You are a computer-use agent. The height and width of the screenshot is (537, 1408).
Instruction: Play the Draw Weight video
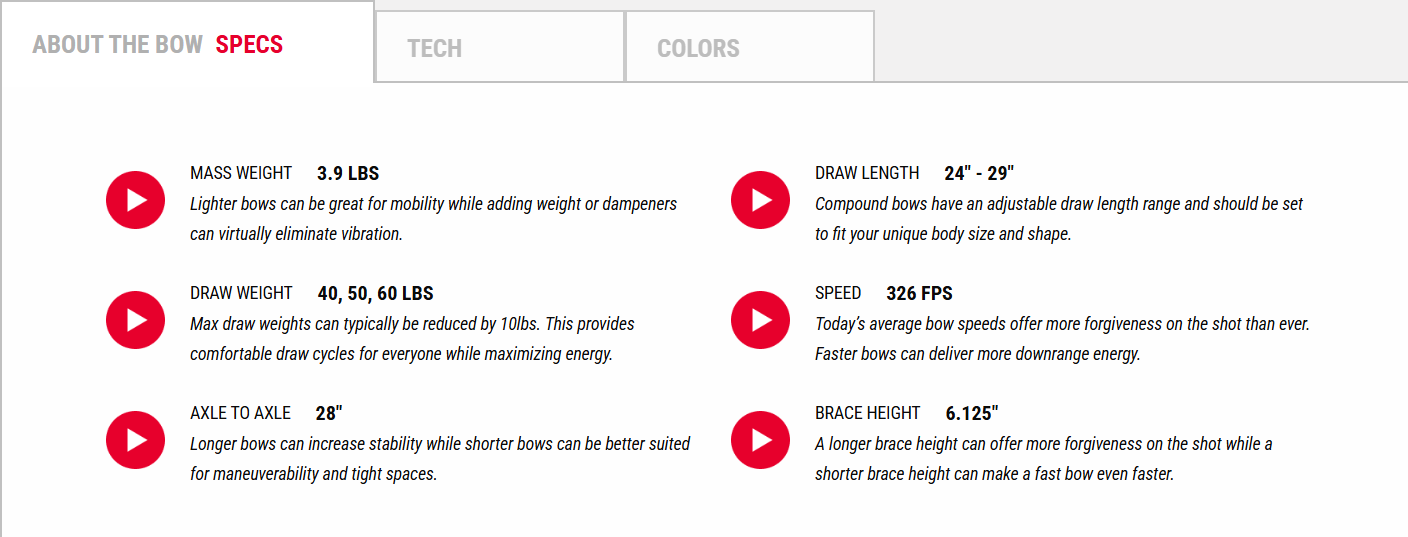tap(135, 320)
